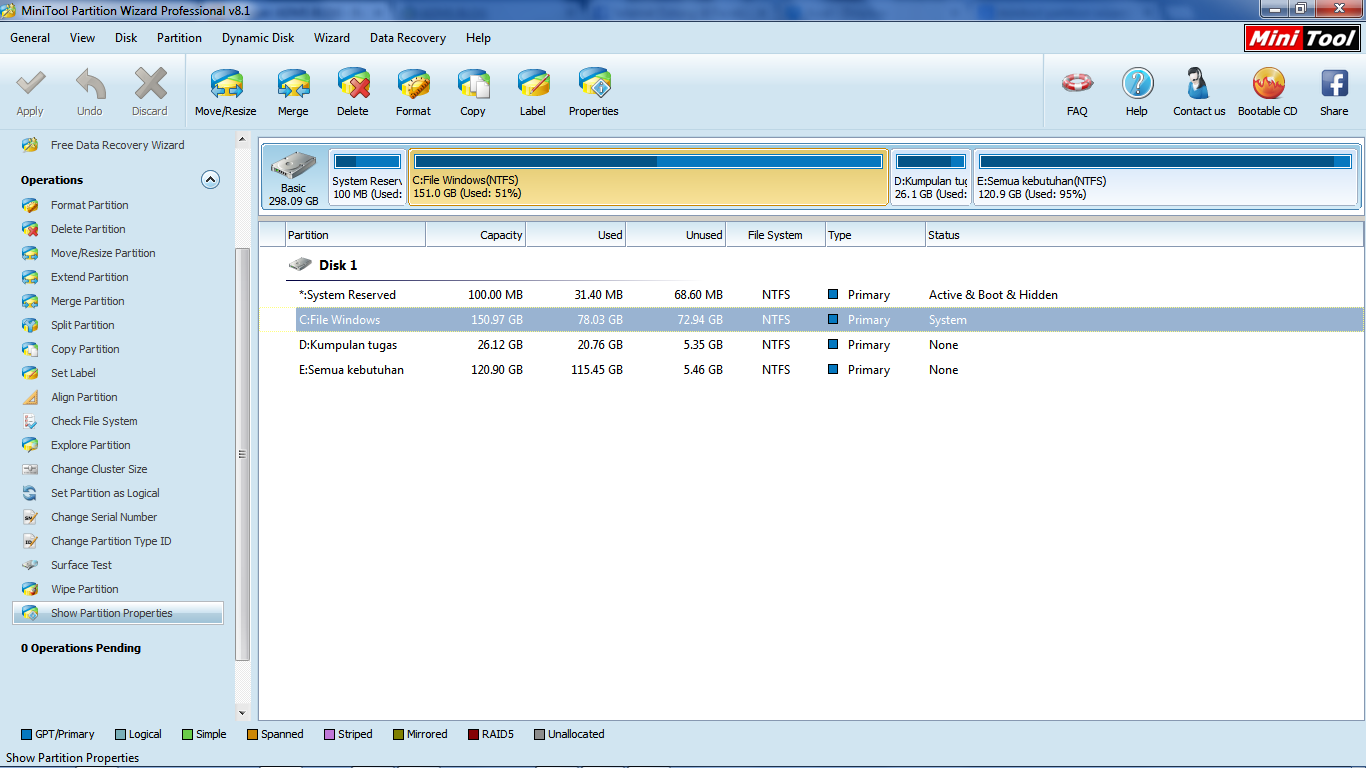Sort by the Used column header
1366x768 pixels.
[576, 235]
